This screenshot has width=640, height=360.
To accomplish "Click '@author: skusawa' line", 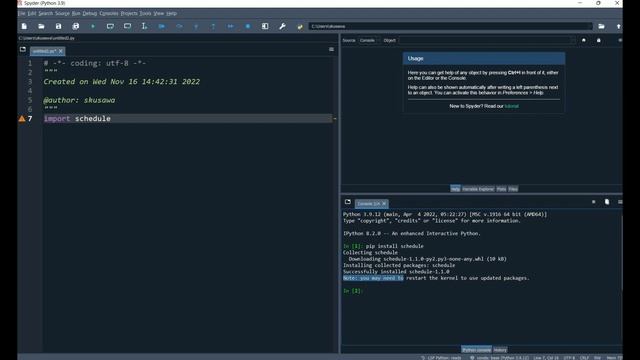I will (x=79, y=100).
